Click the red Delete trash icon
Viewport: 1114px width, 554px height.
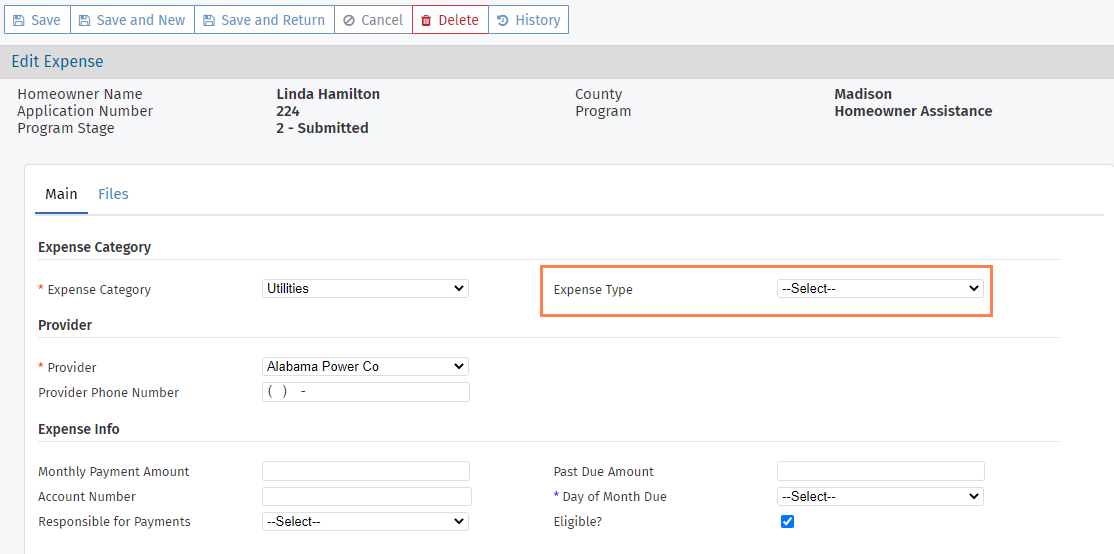pos(426,20)
